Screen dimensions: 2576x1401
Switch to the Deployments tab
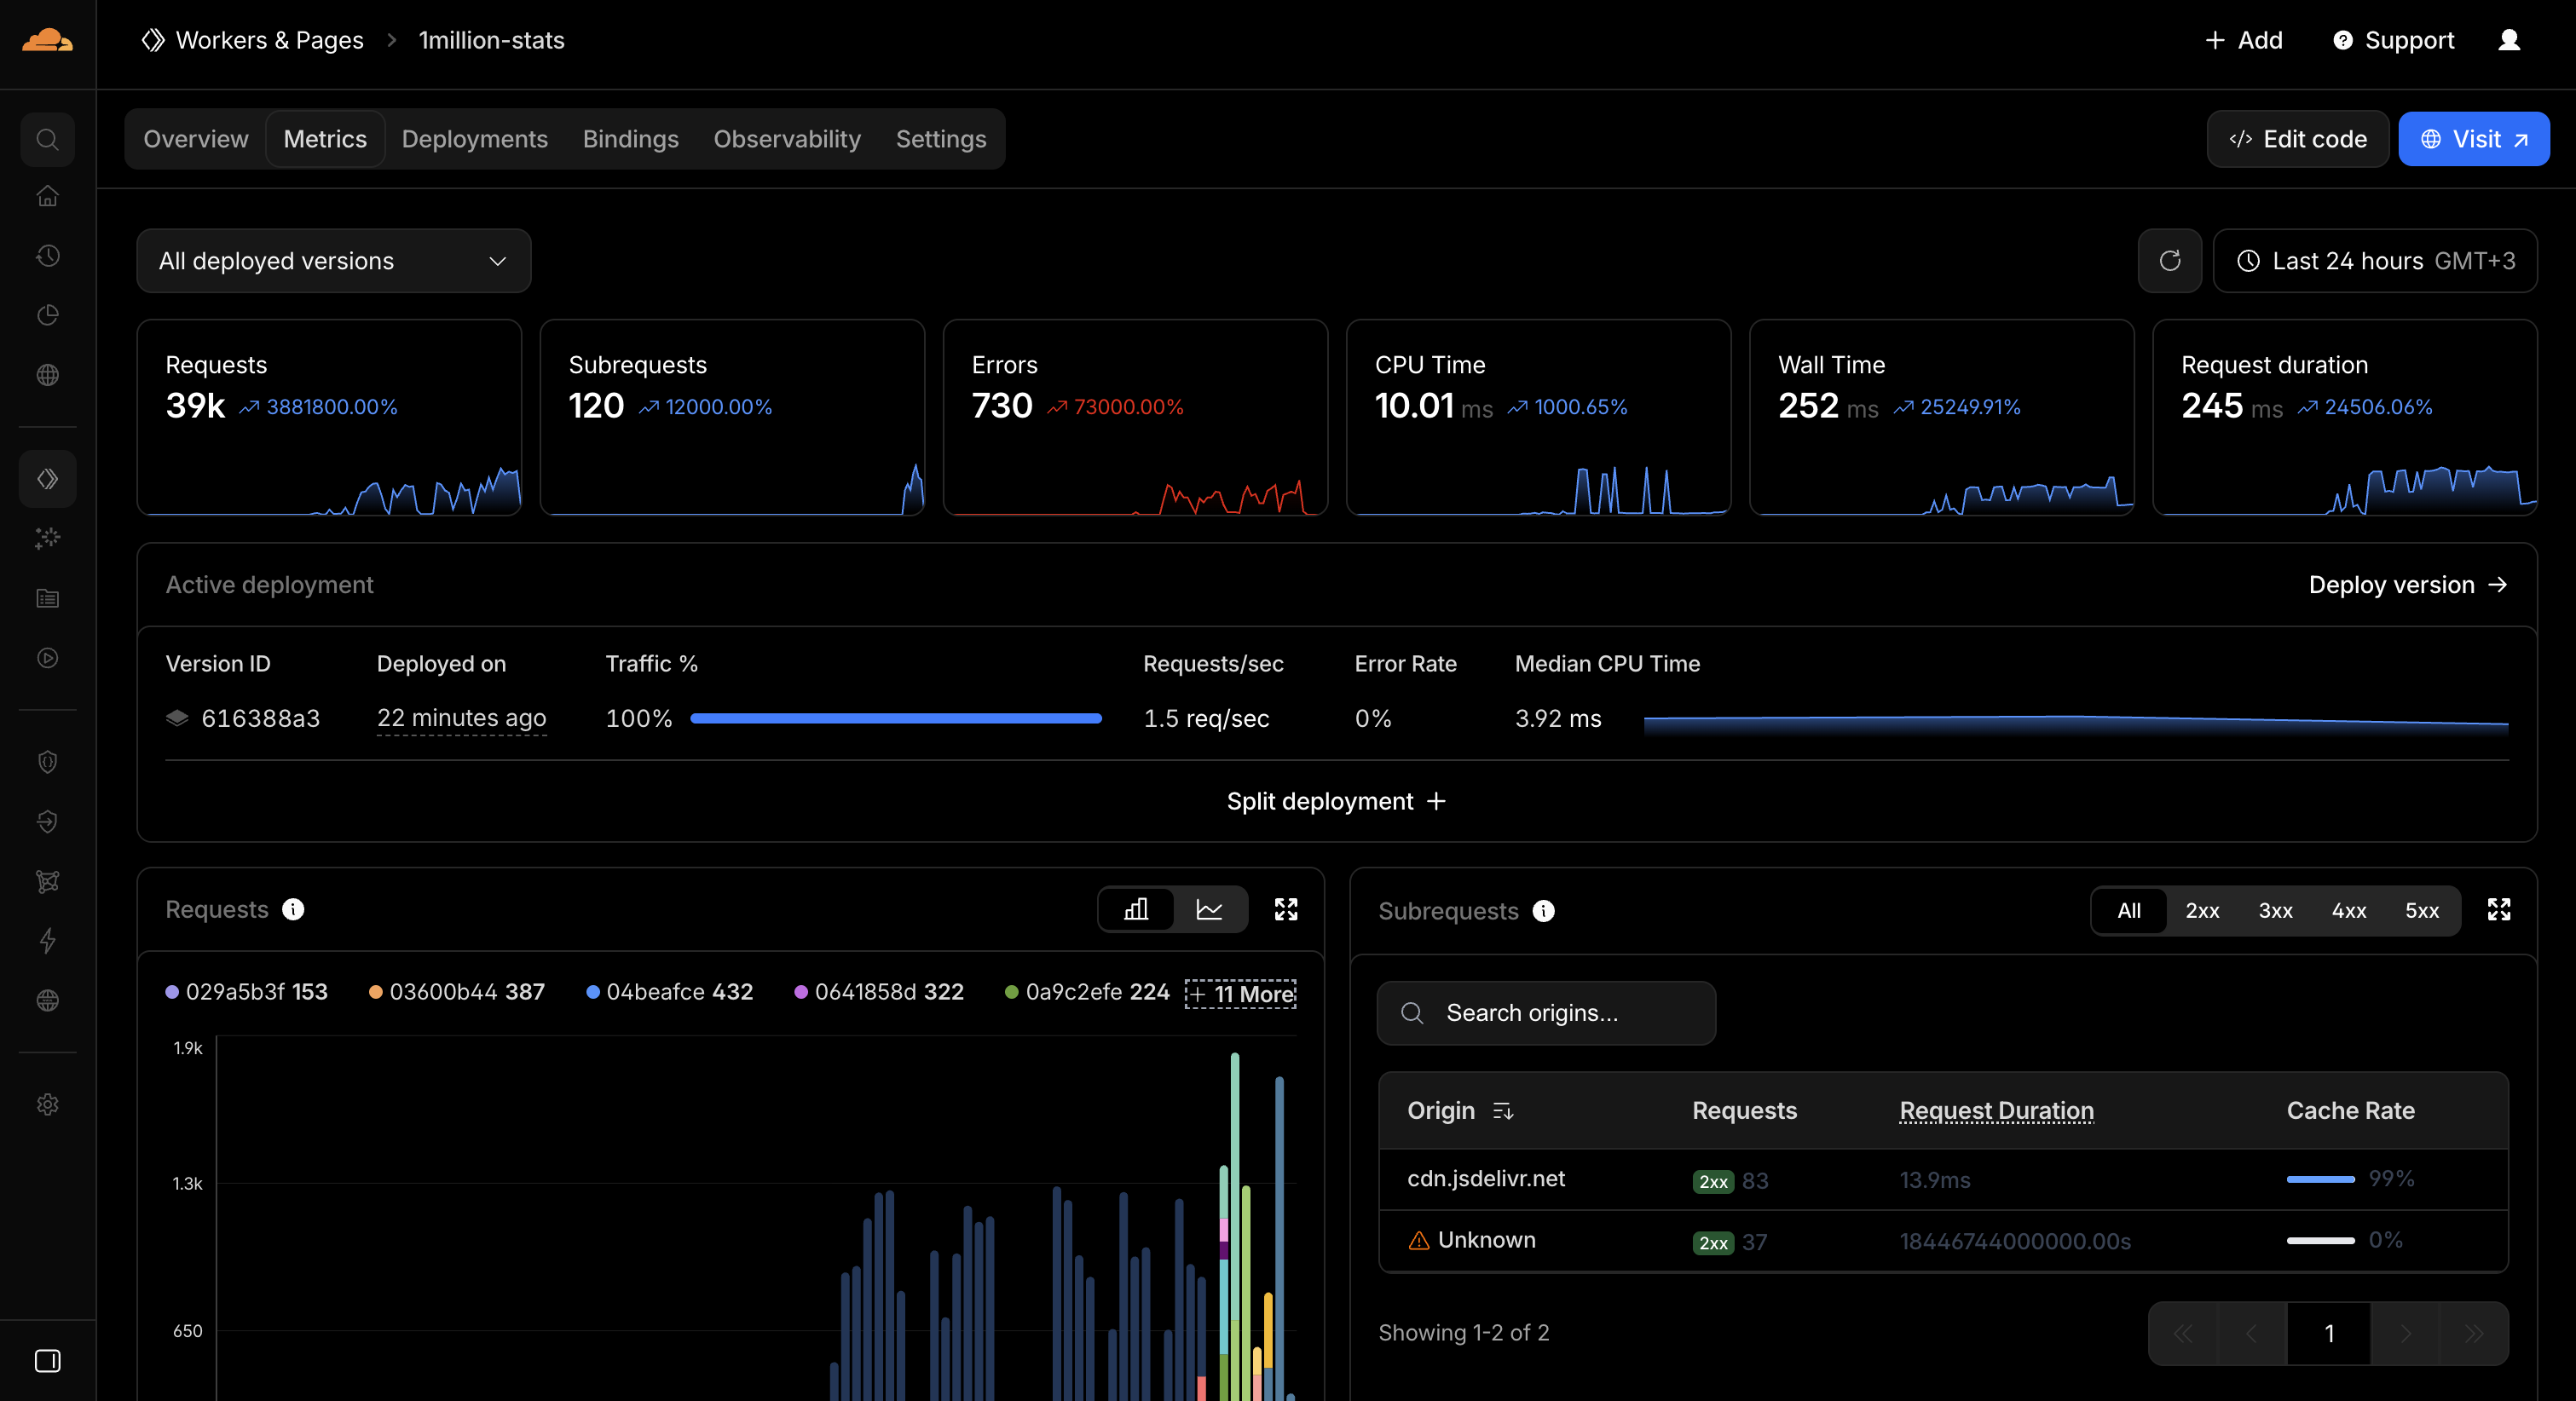pyautogui.click(x=474, y=139)
